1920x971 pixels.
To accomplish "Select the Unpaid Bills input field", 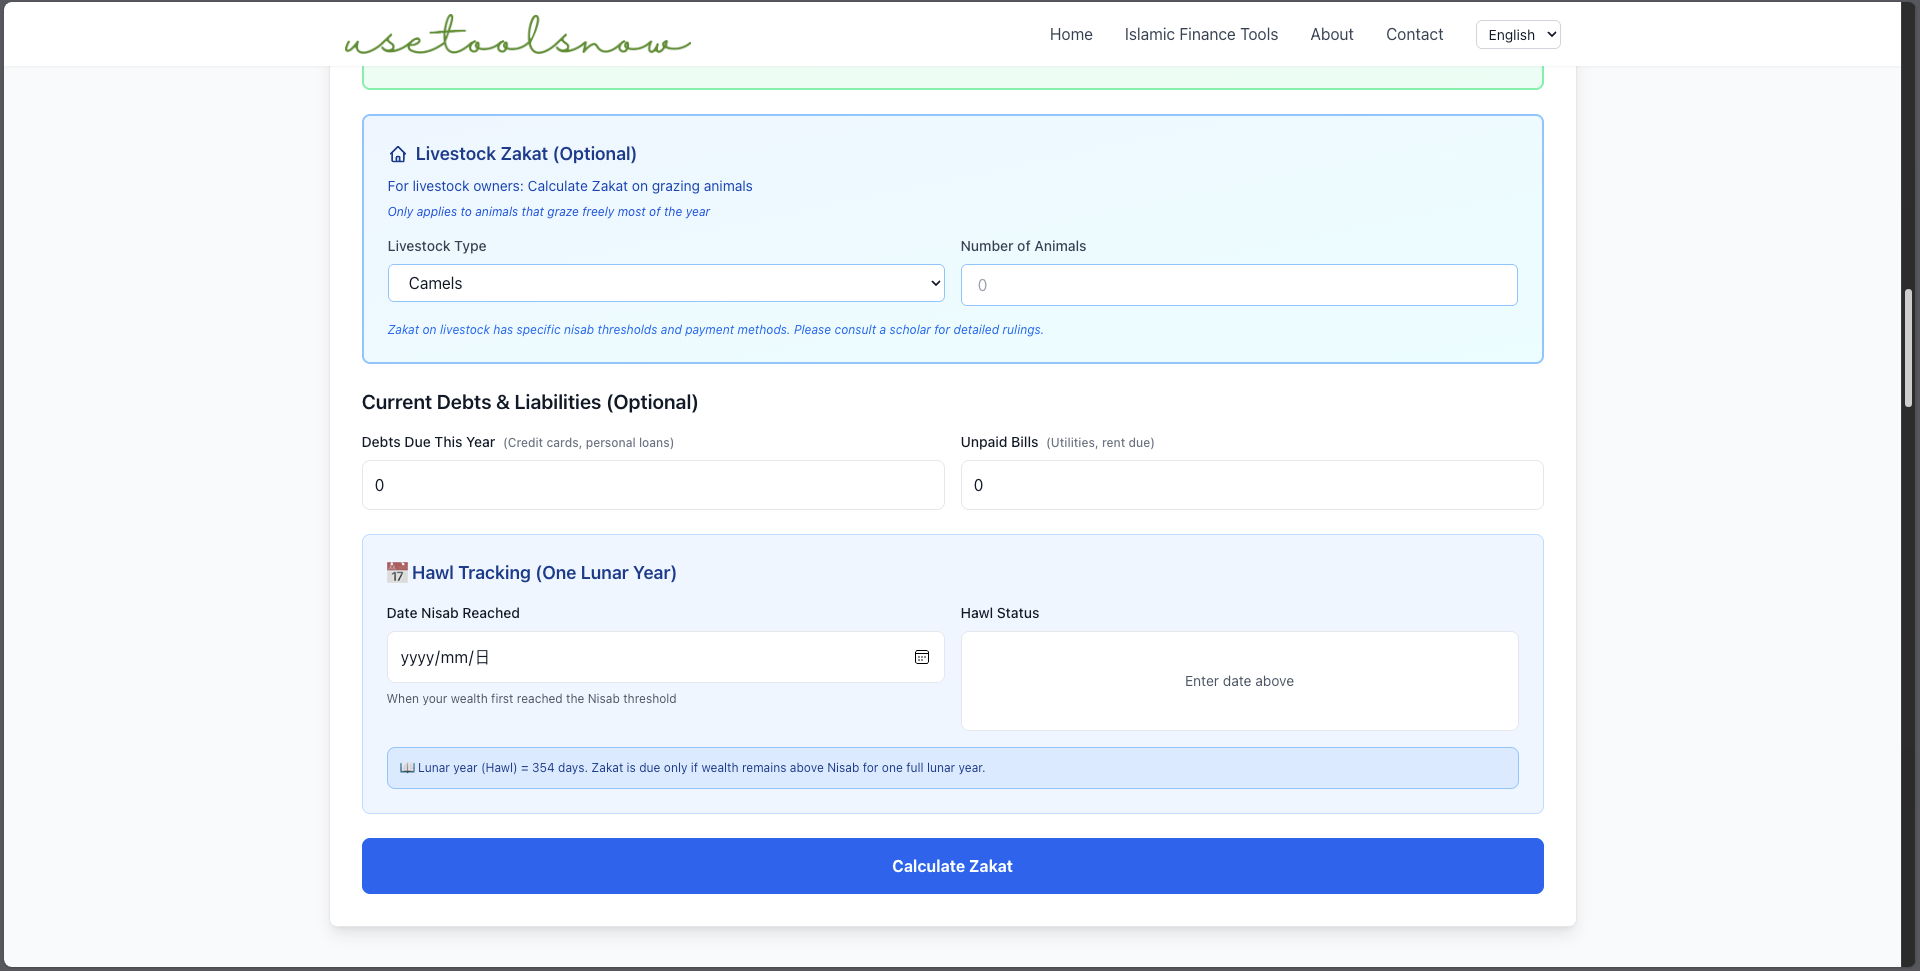I will [x=1251, y=485].
